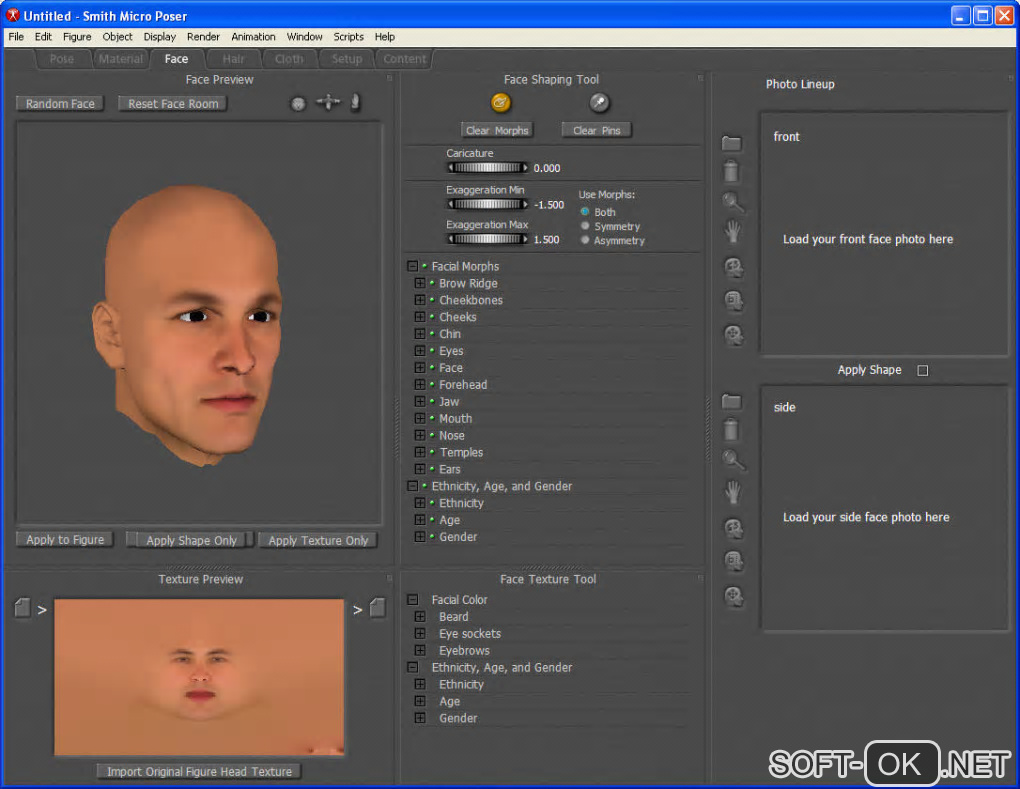
Task: Select the Asymmetry morphs radio option
Action: [x=586, y=240]
